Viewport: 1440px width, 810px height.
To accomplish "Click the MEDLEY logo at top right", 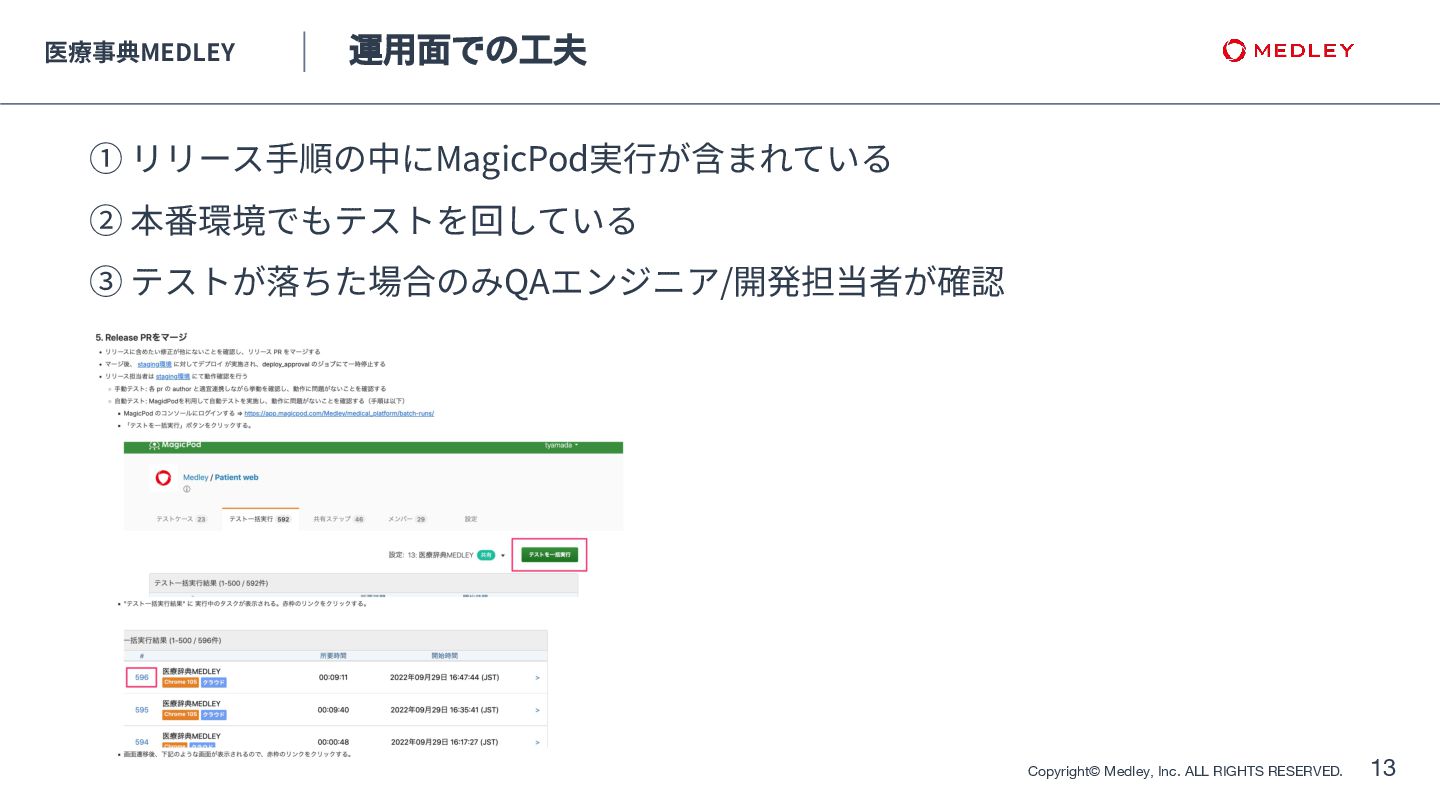I will pos(1288,50).
